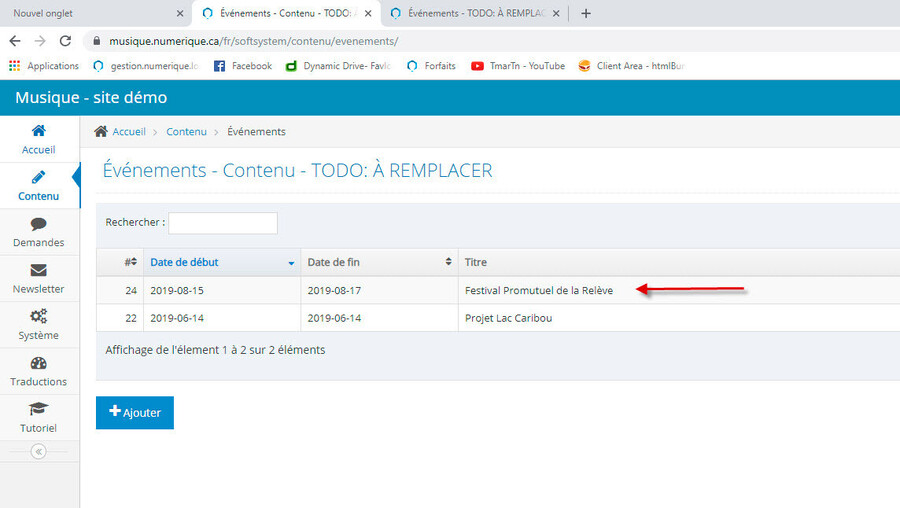Open Tutoriel graduation cap icon
Screen dimensions: 900x508
[38, 409]
